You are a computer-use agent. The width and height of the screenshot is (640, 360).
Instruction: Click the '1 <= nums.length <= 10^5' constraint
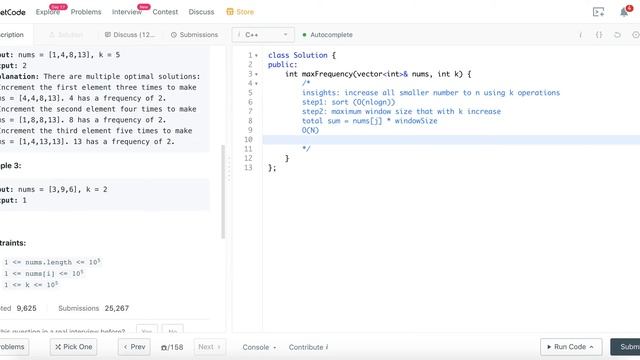(52, 262)
